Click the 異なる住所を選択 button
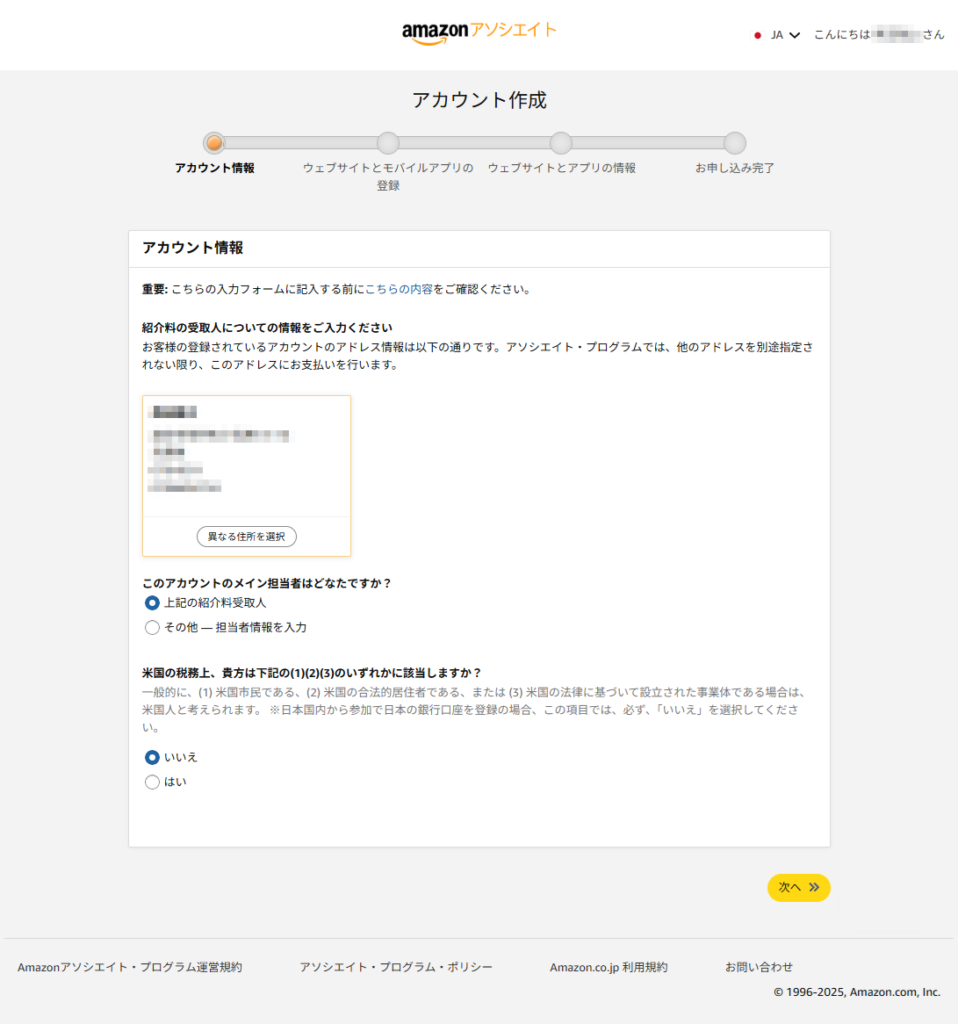The image size is (958, 1024). [x=246, y=536]
